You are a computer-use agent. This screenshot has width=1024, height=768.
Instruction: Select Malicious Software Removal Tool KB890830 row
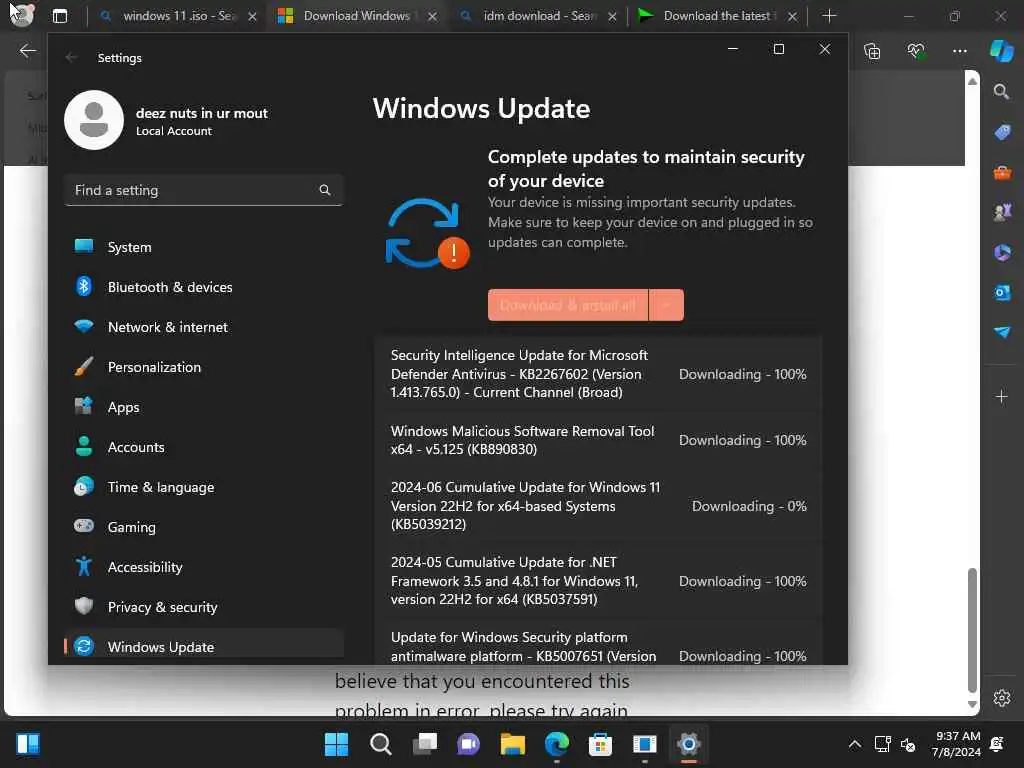tap(598, 440)
